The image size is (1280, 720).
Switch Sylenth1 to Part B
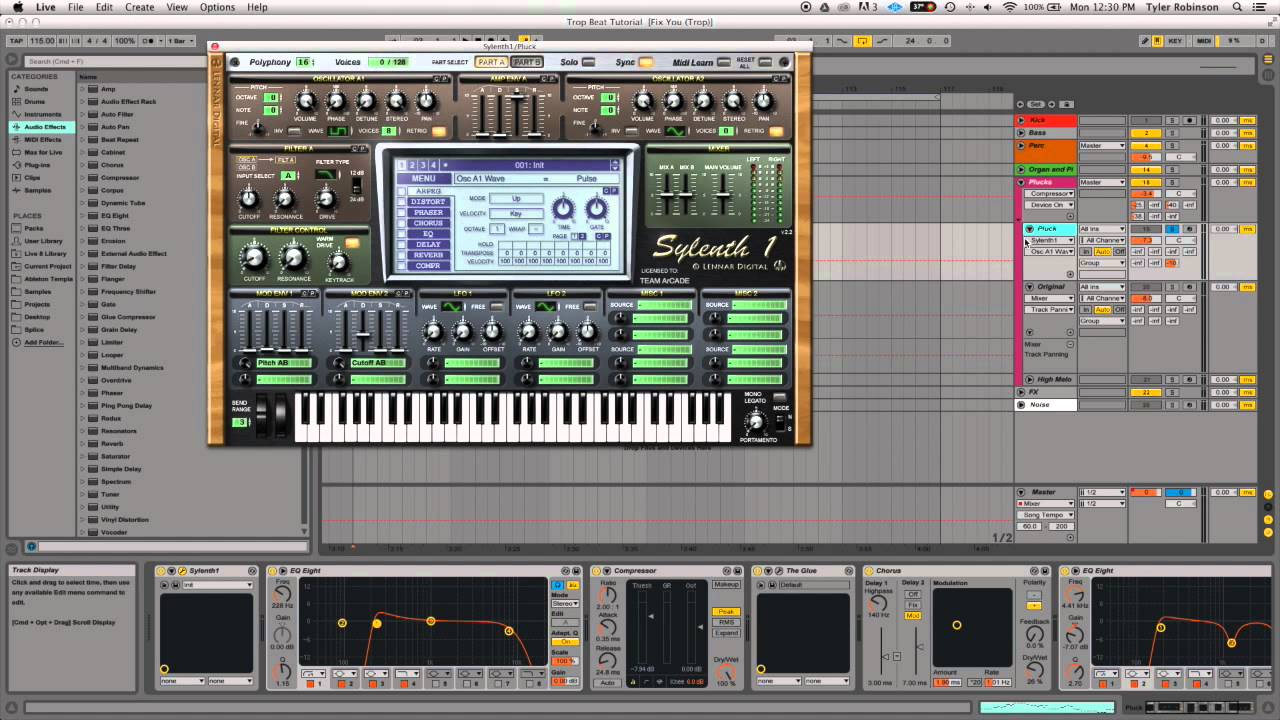527,62
